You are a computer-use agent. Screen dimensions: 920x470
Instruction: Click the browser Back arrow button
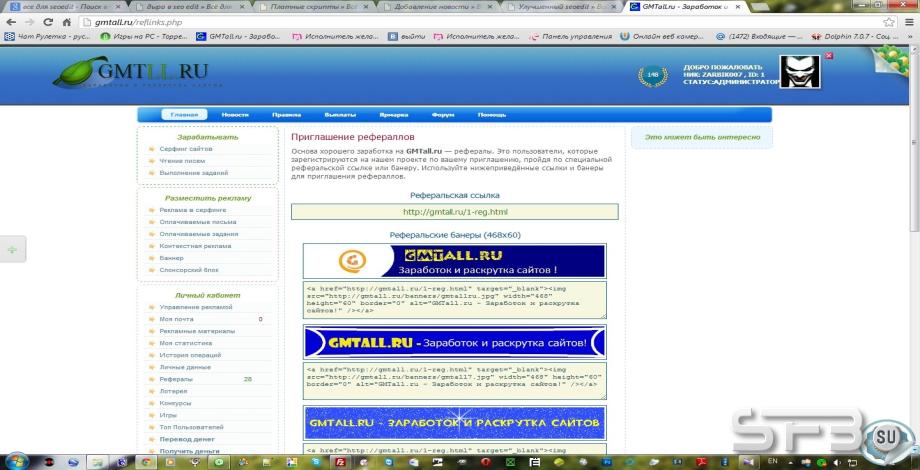(x=11, y=22)
